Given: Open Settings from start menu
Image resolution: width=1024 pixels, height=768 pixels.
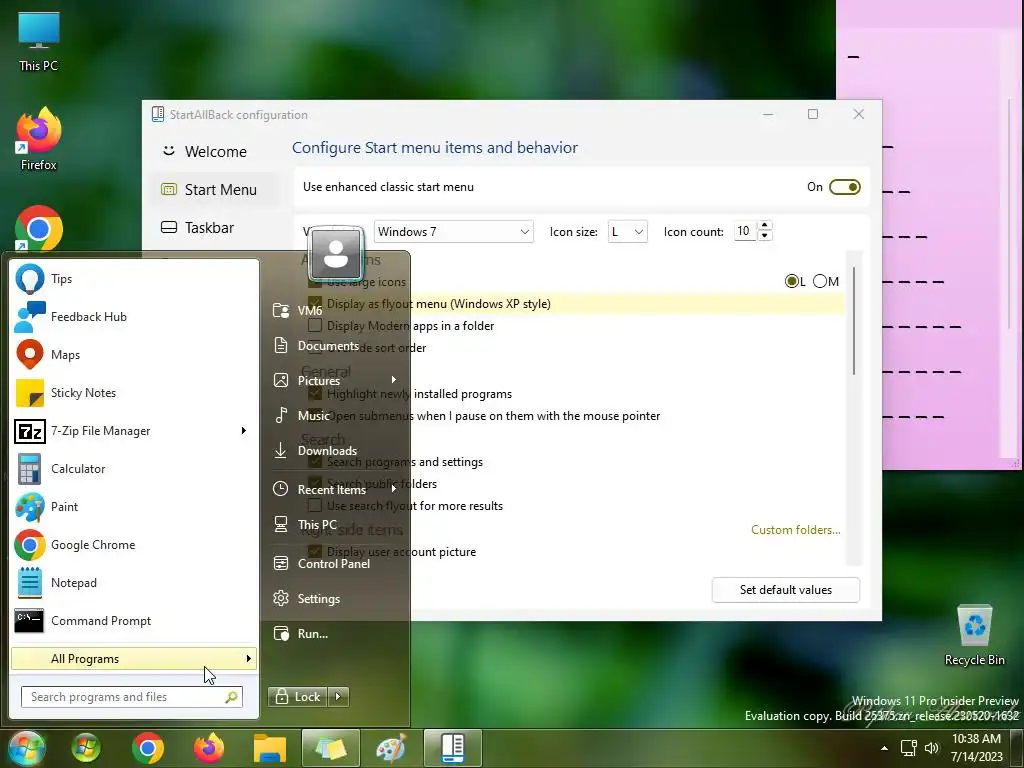Looking at the screenshot, I should tap(335, 598).
